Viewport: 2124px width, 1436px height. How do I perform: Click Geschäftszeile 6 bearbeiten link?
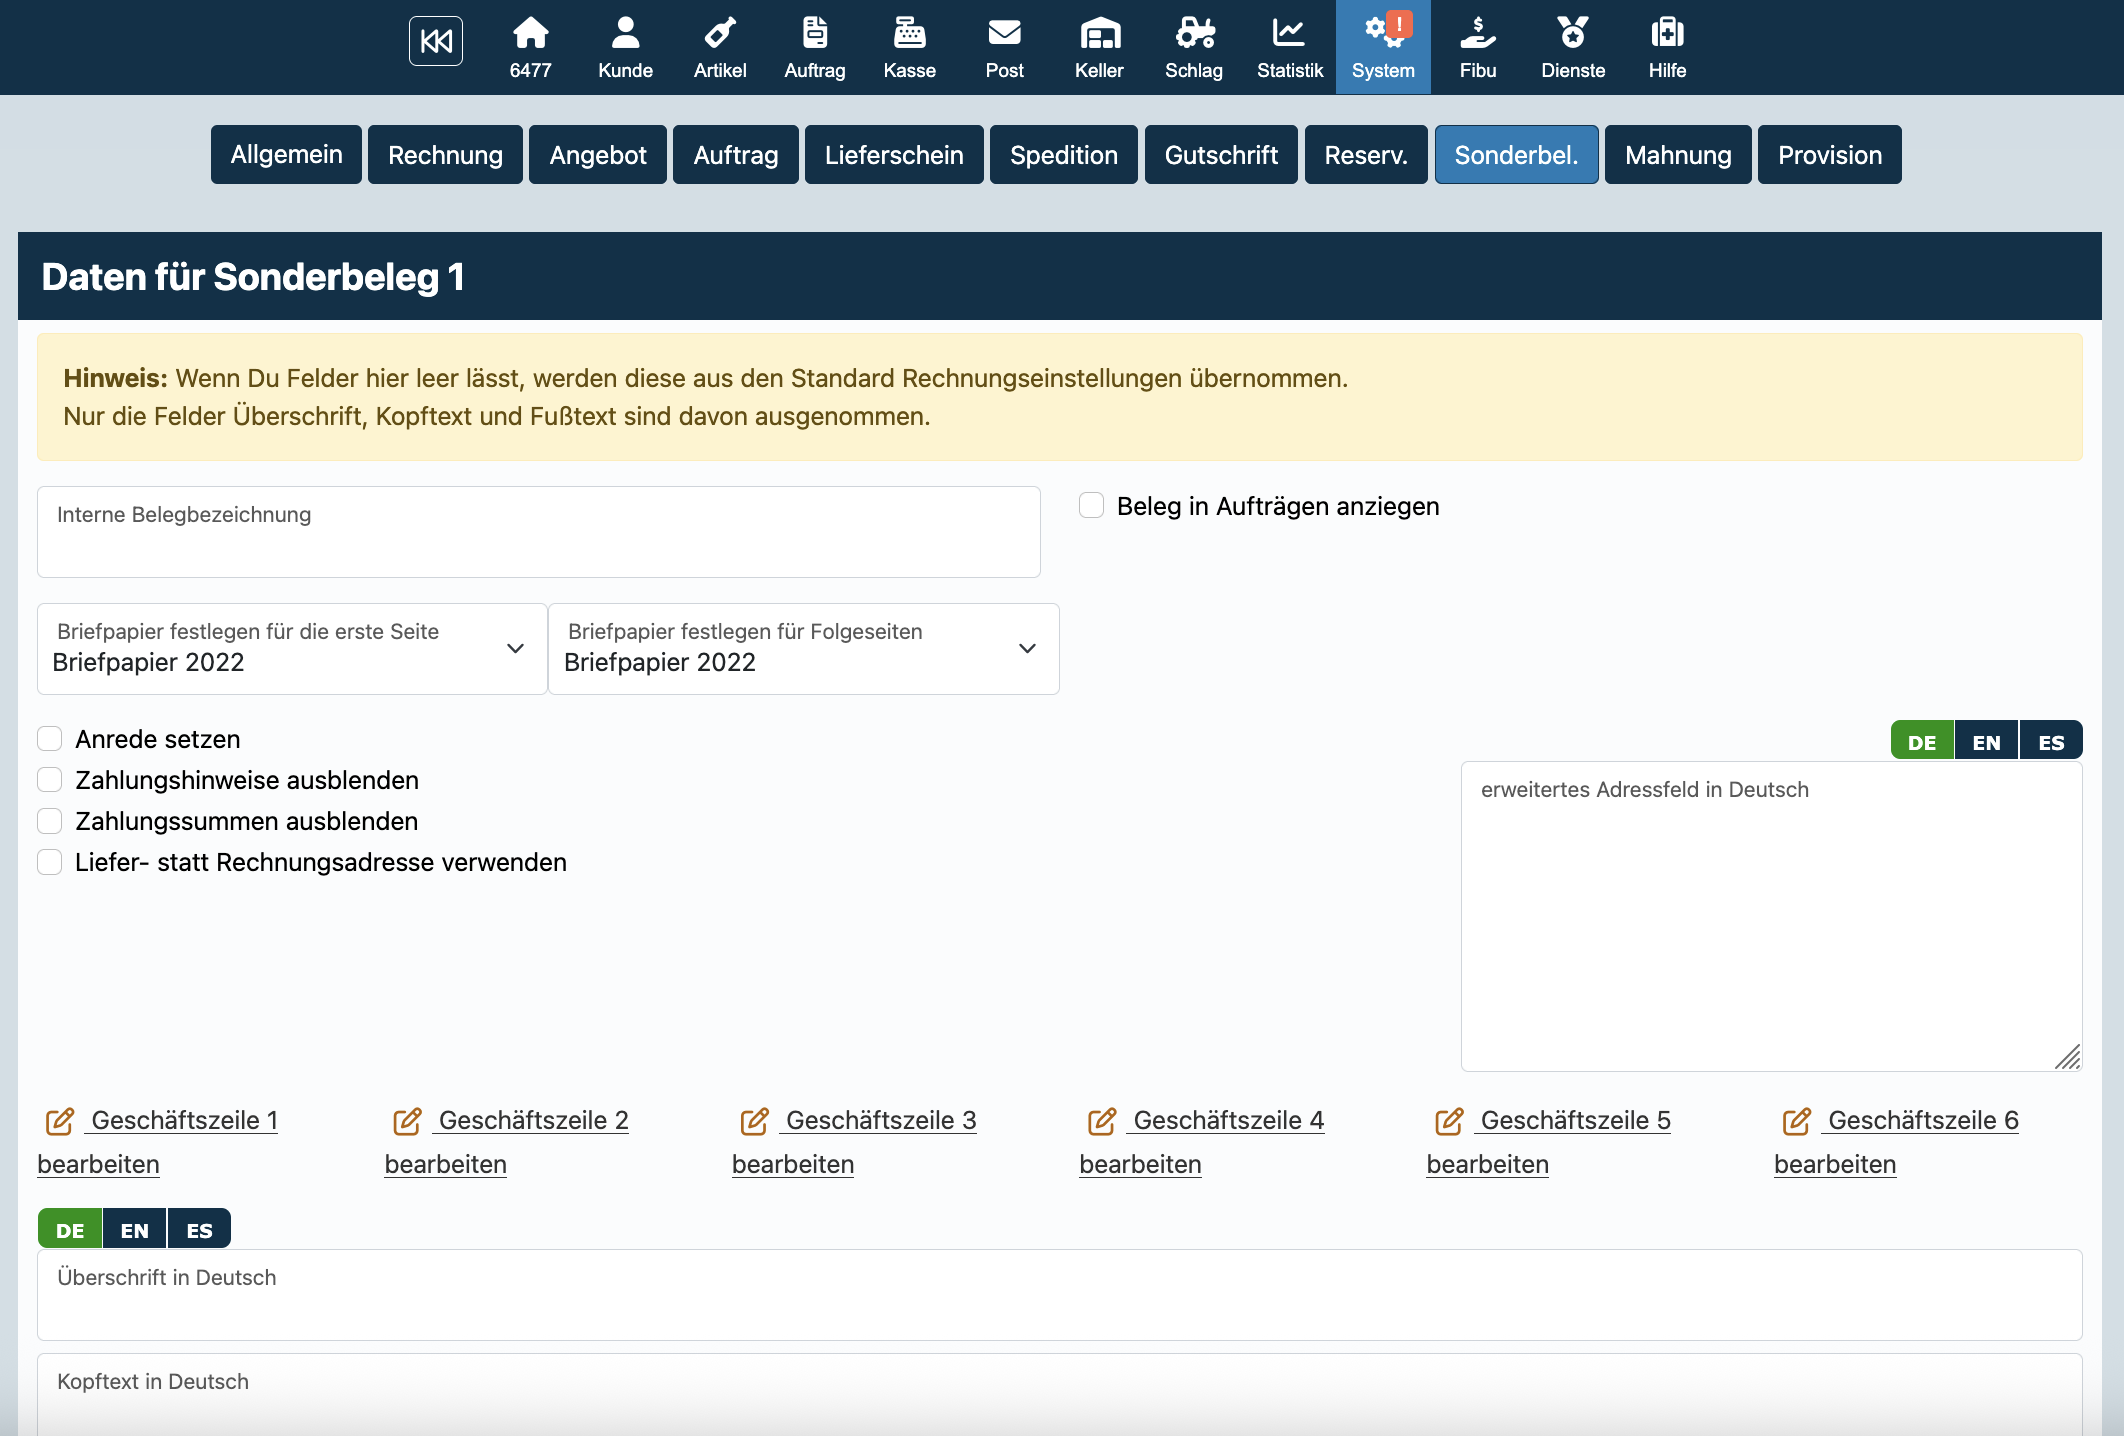(1834, 1164)
